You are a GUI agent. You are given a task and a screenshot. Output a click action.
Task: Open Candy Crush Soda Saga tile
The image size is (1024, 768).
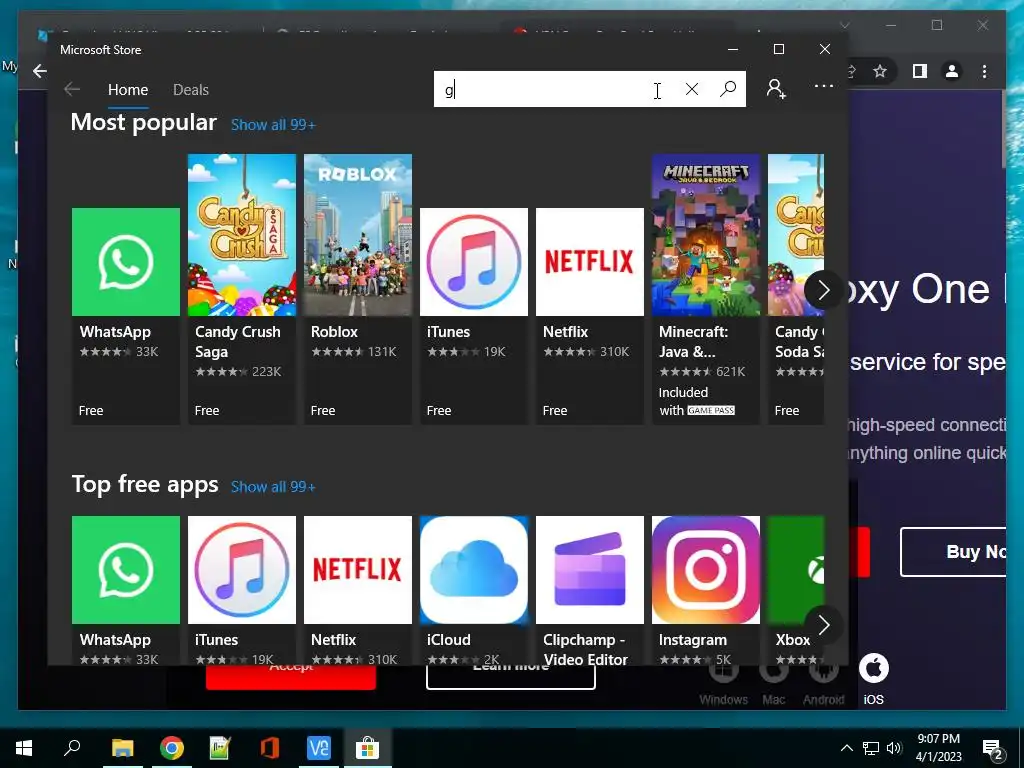(796, 289)
